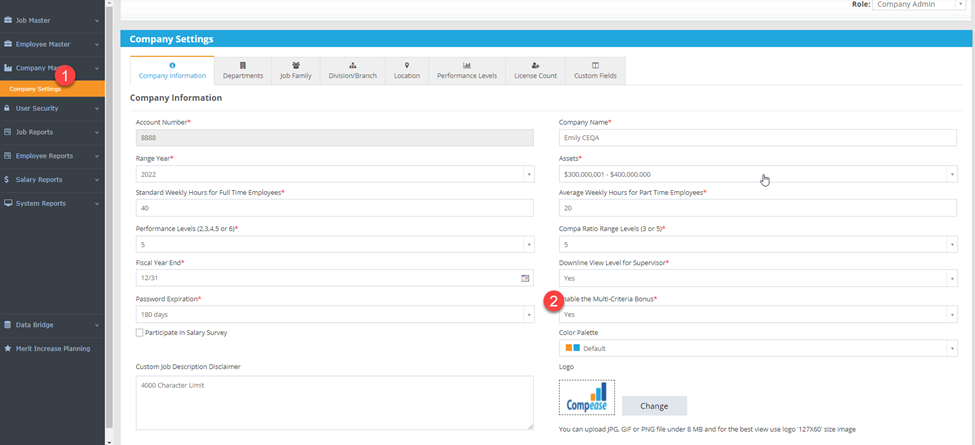Open the Role dropdown
Image resolution: width=975 pixels, height=445 pixels.
click(918, 4)
